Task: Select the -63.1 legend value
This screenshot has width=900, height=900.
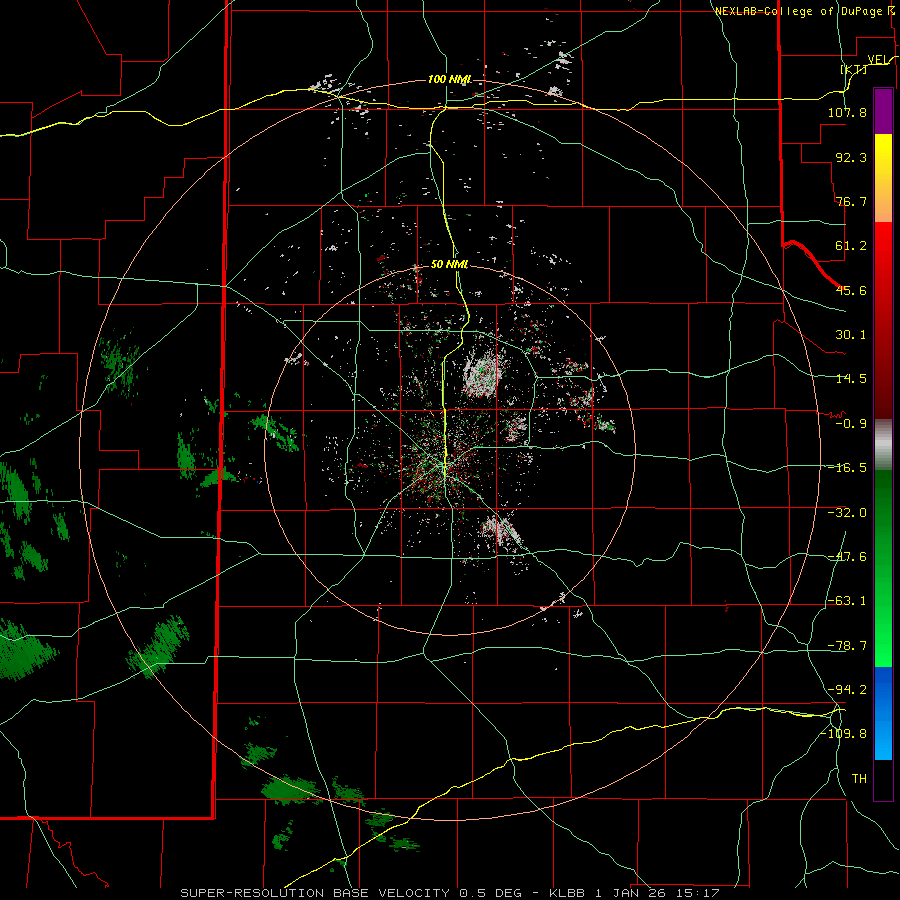Action: coord(847,601)
